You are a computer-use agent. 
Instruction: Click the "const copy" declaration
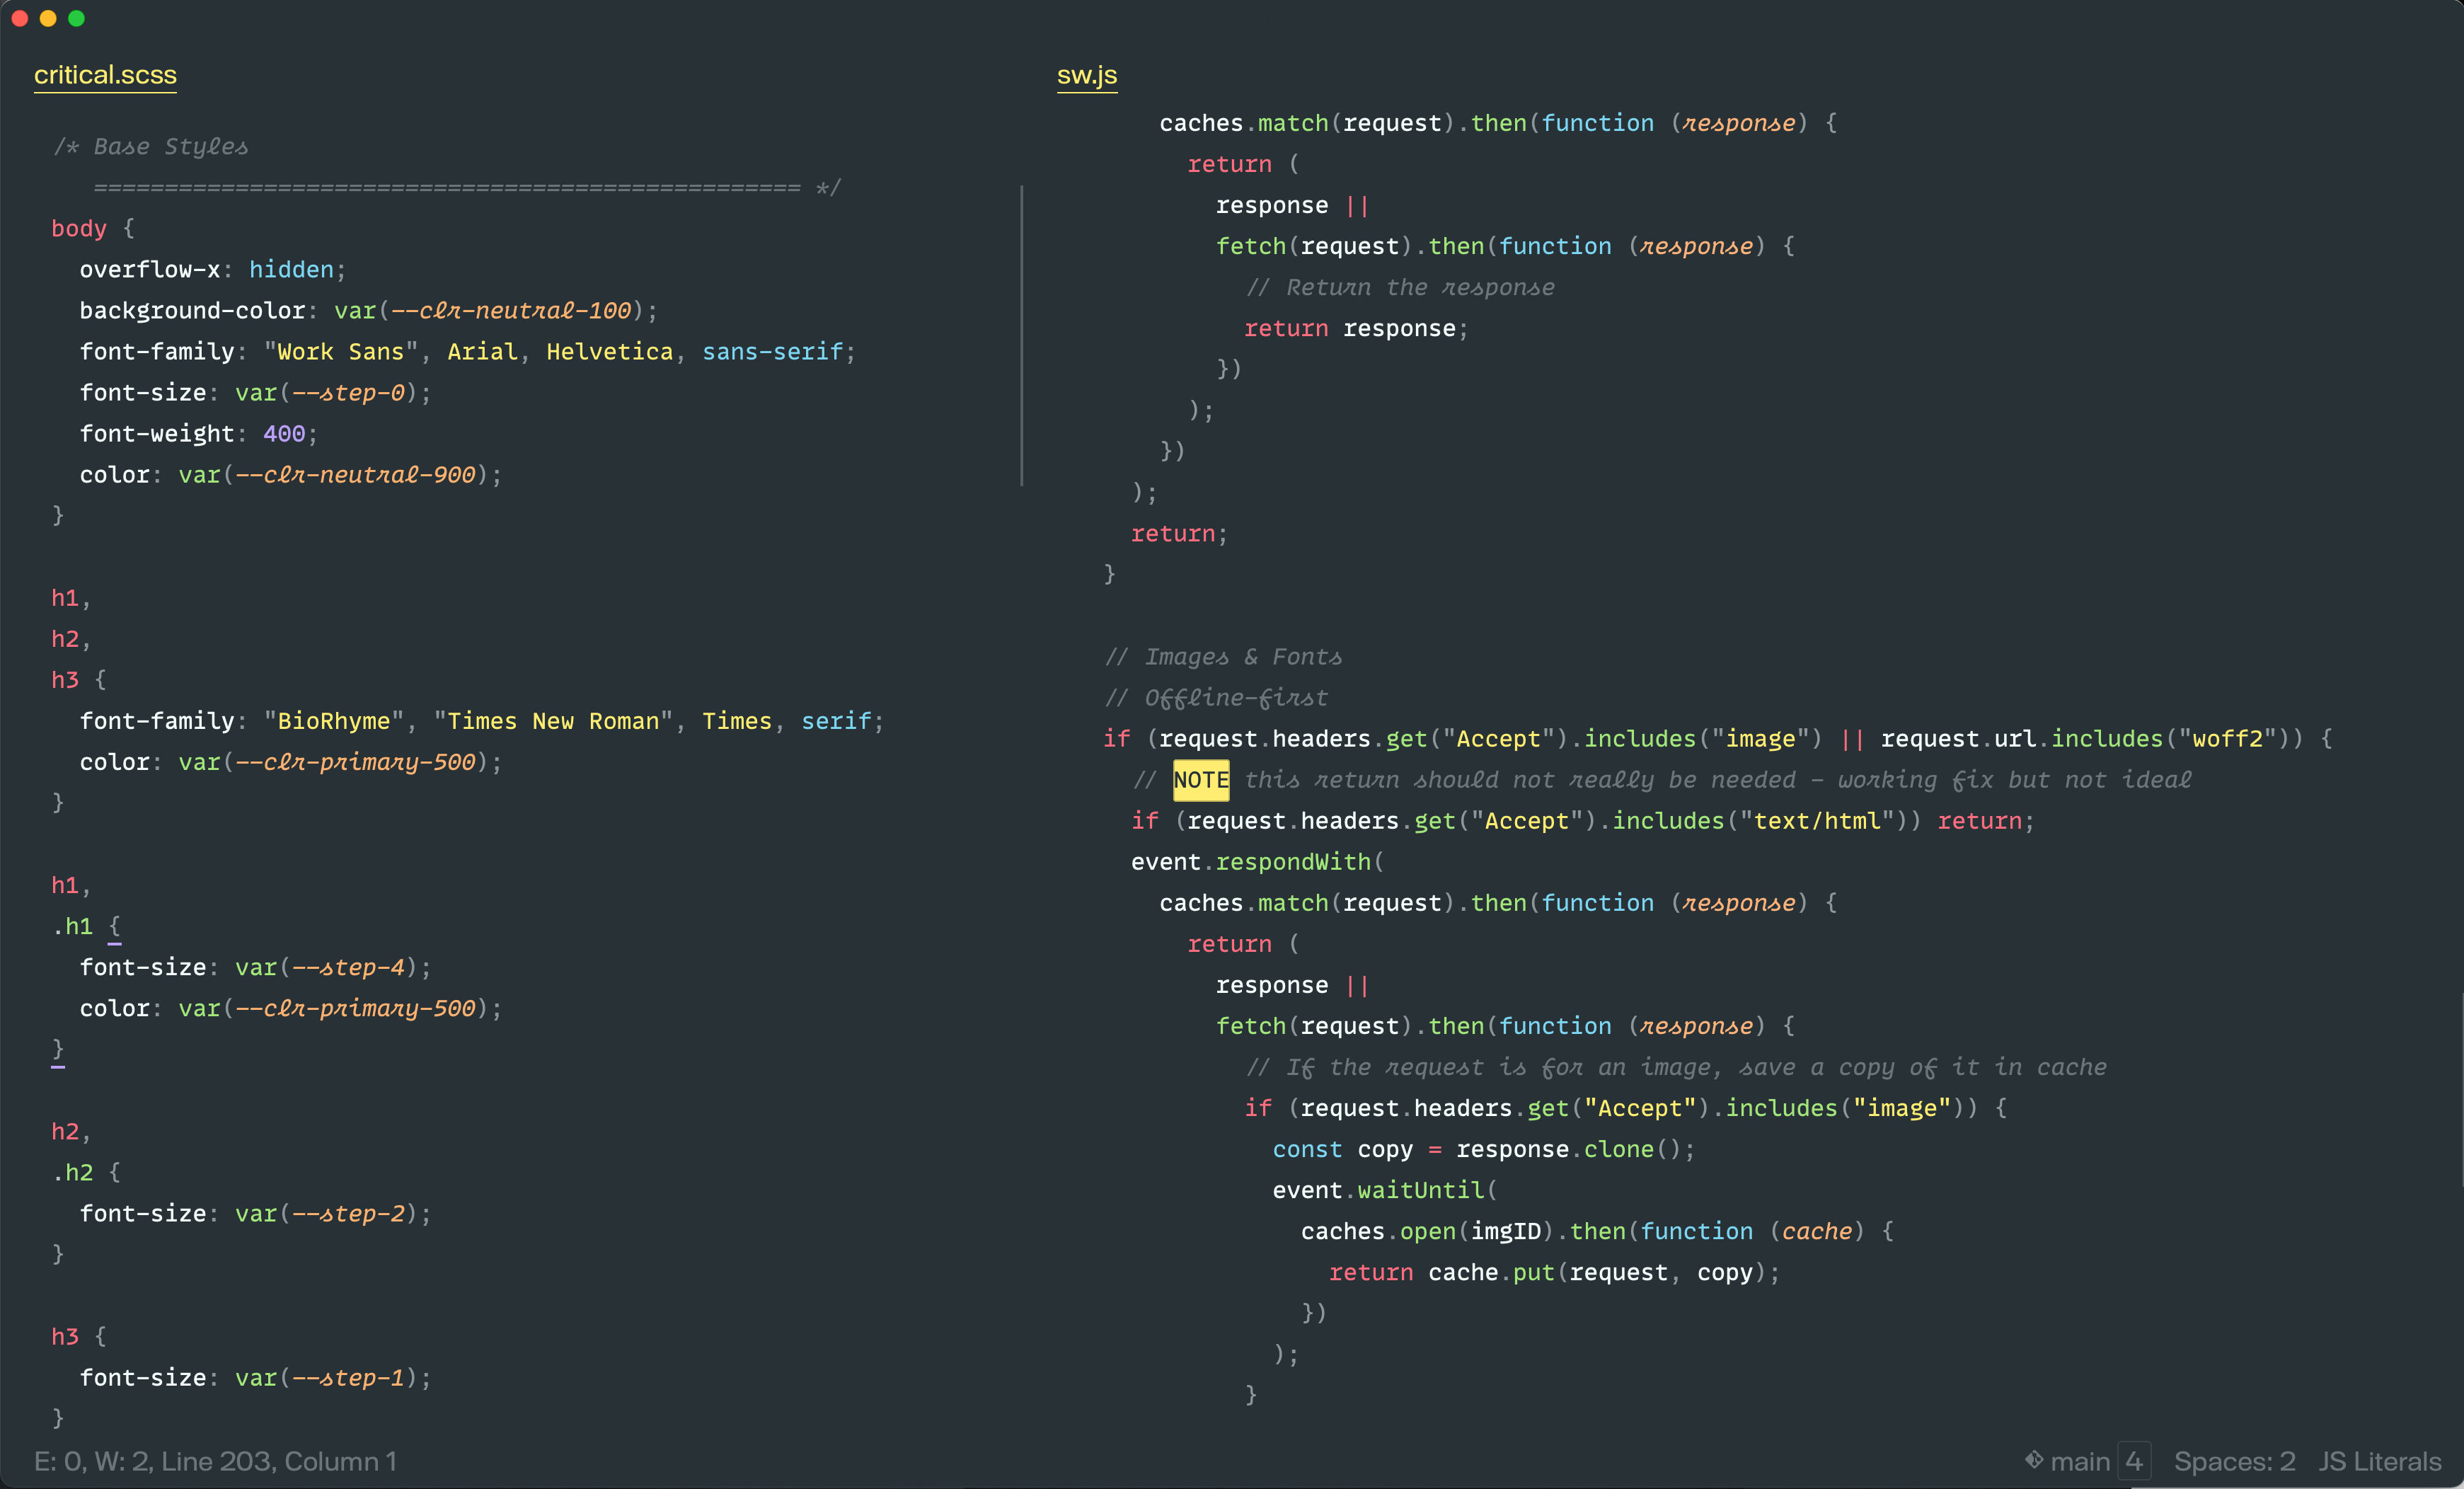[x=1342, y=1149]
